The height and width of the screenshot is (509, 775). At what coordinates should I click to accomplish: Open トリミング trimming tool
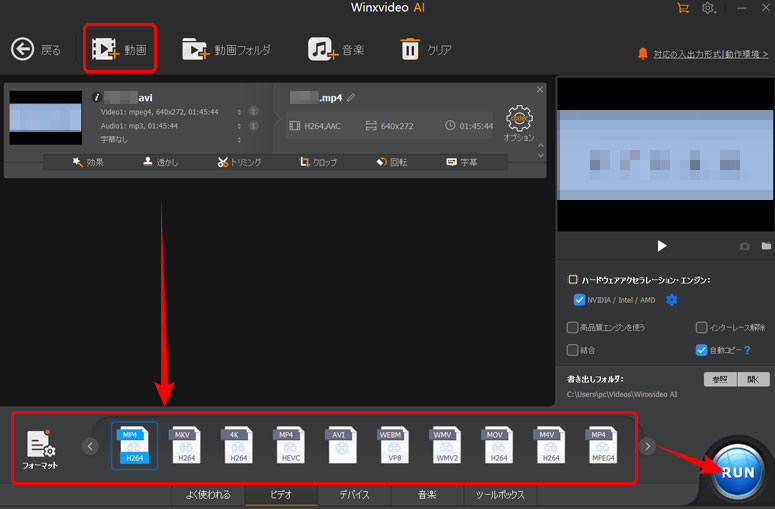click(239, 162)
